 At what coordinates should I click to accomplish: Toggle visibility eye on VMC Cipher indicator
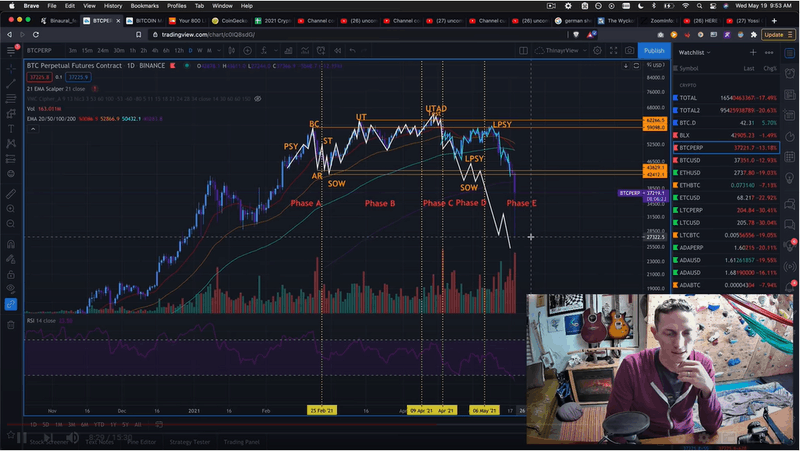coord(258,98)
